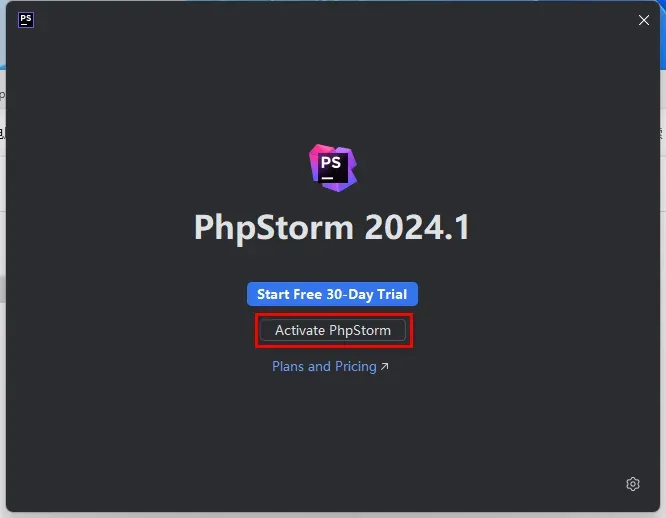This screenshot has width=666, height=518.
Task: Open the gear options menu
Action: tap(633, 484)
